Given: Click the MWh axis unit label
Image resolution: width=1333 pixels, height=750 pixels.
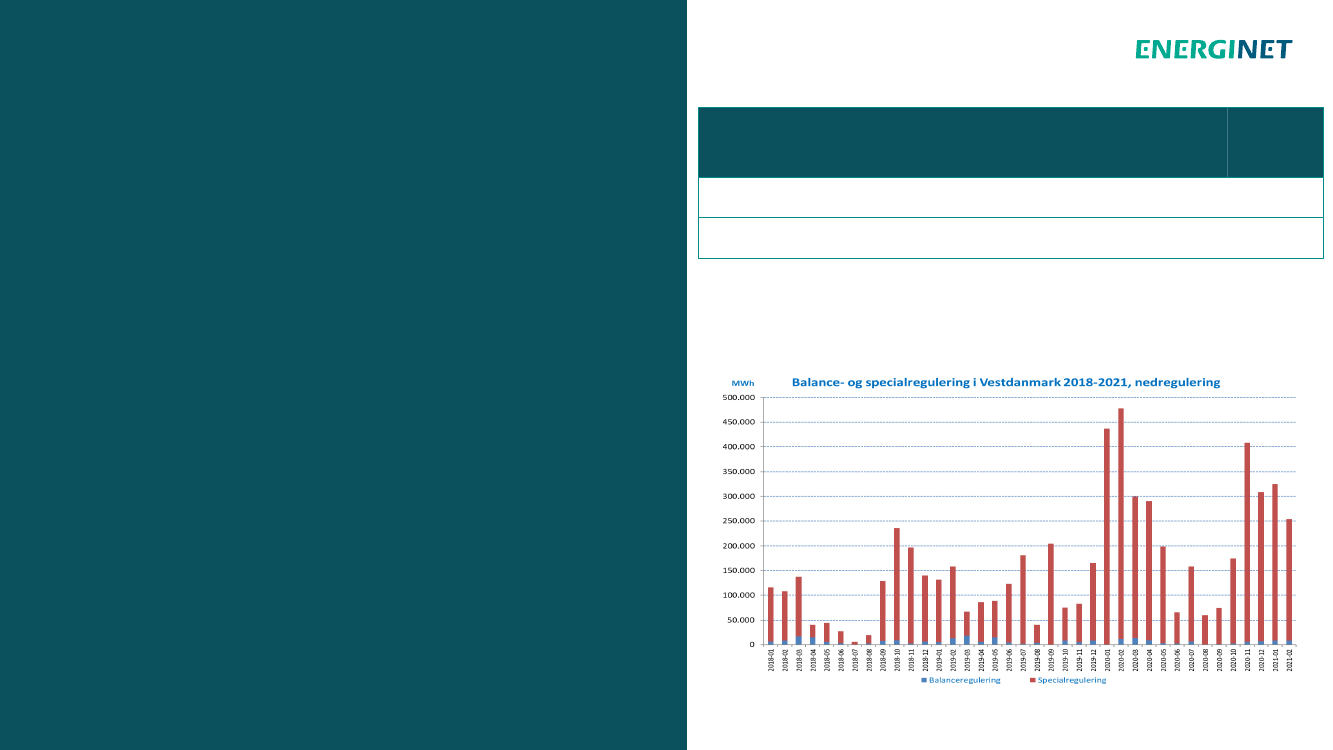Looking at the screenshot, I should coord(742,383).
